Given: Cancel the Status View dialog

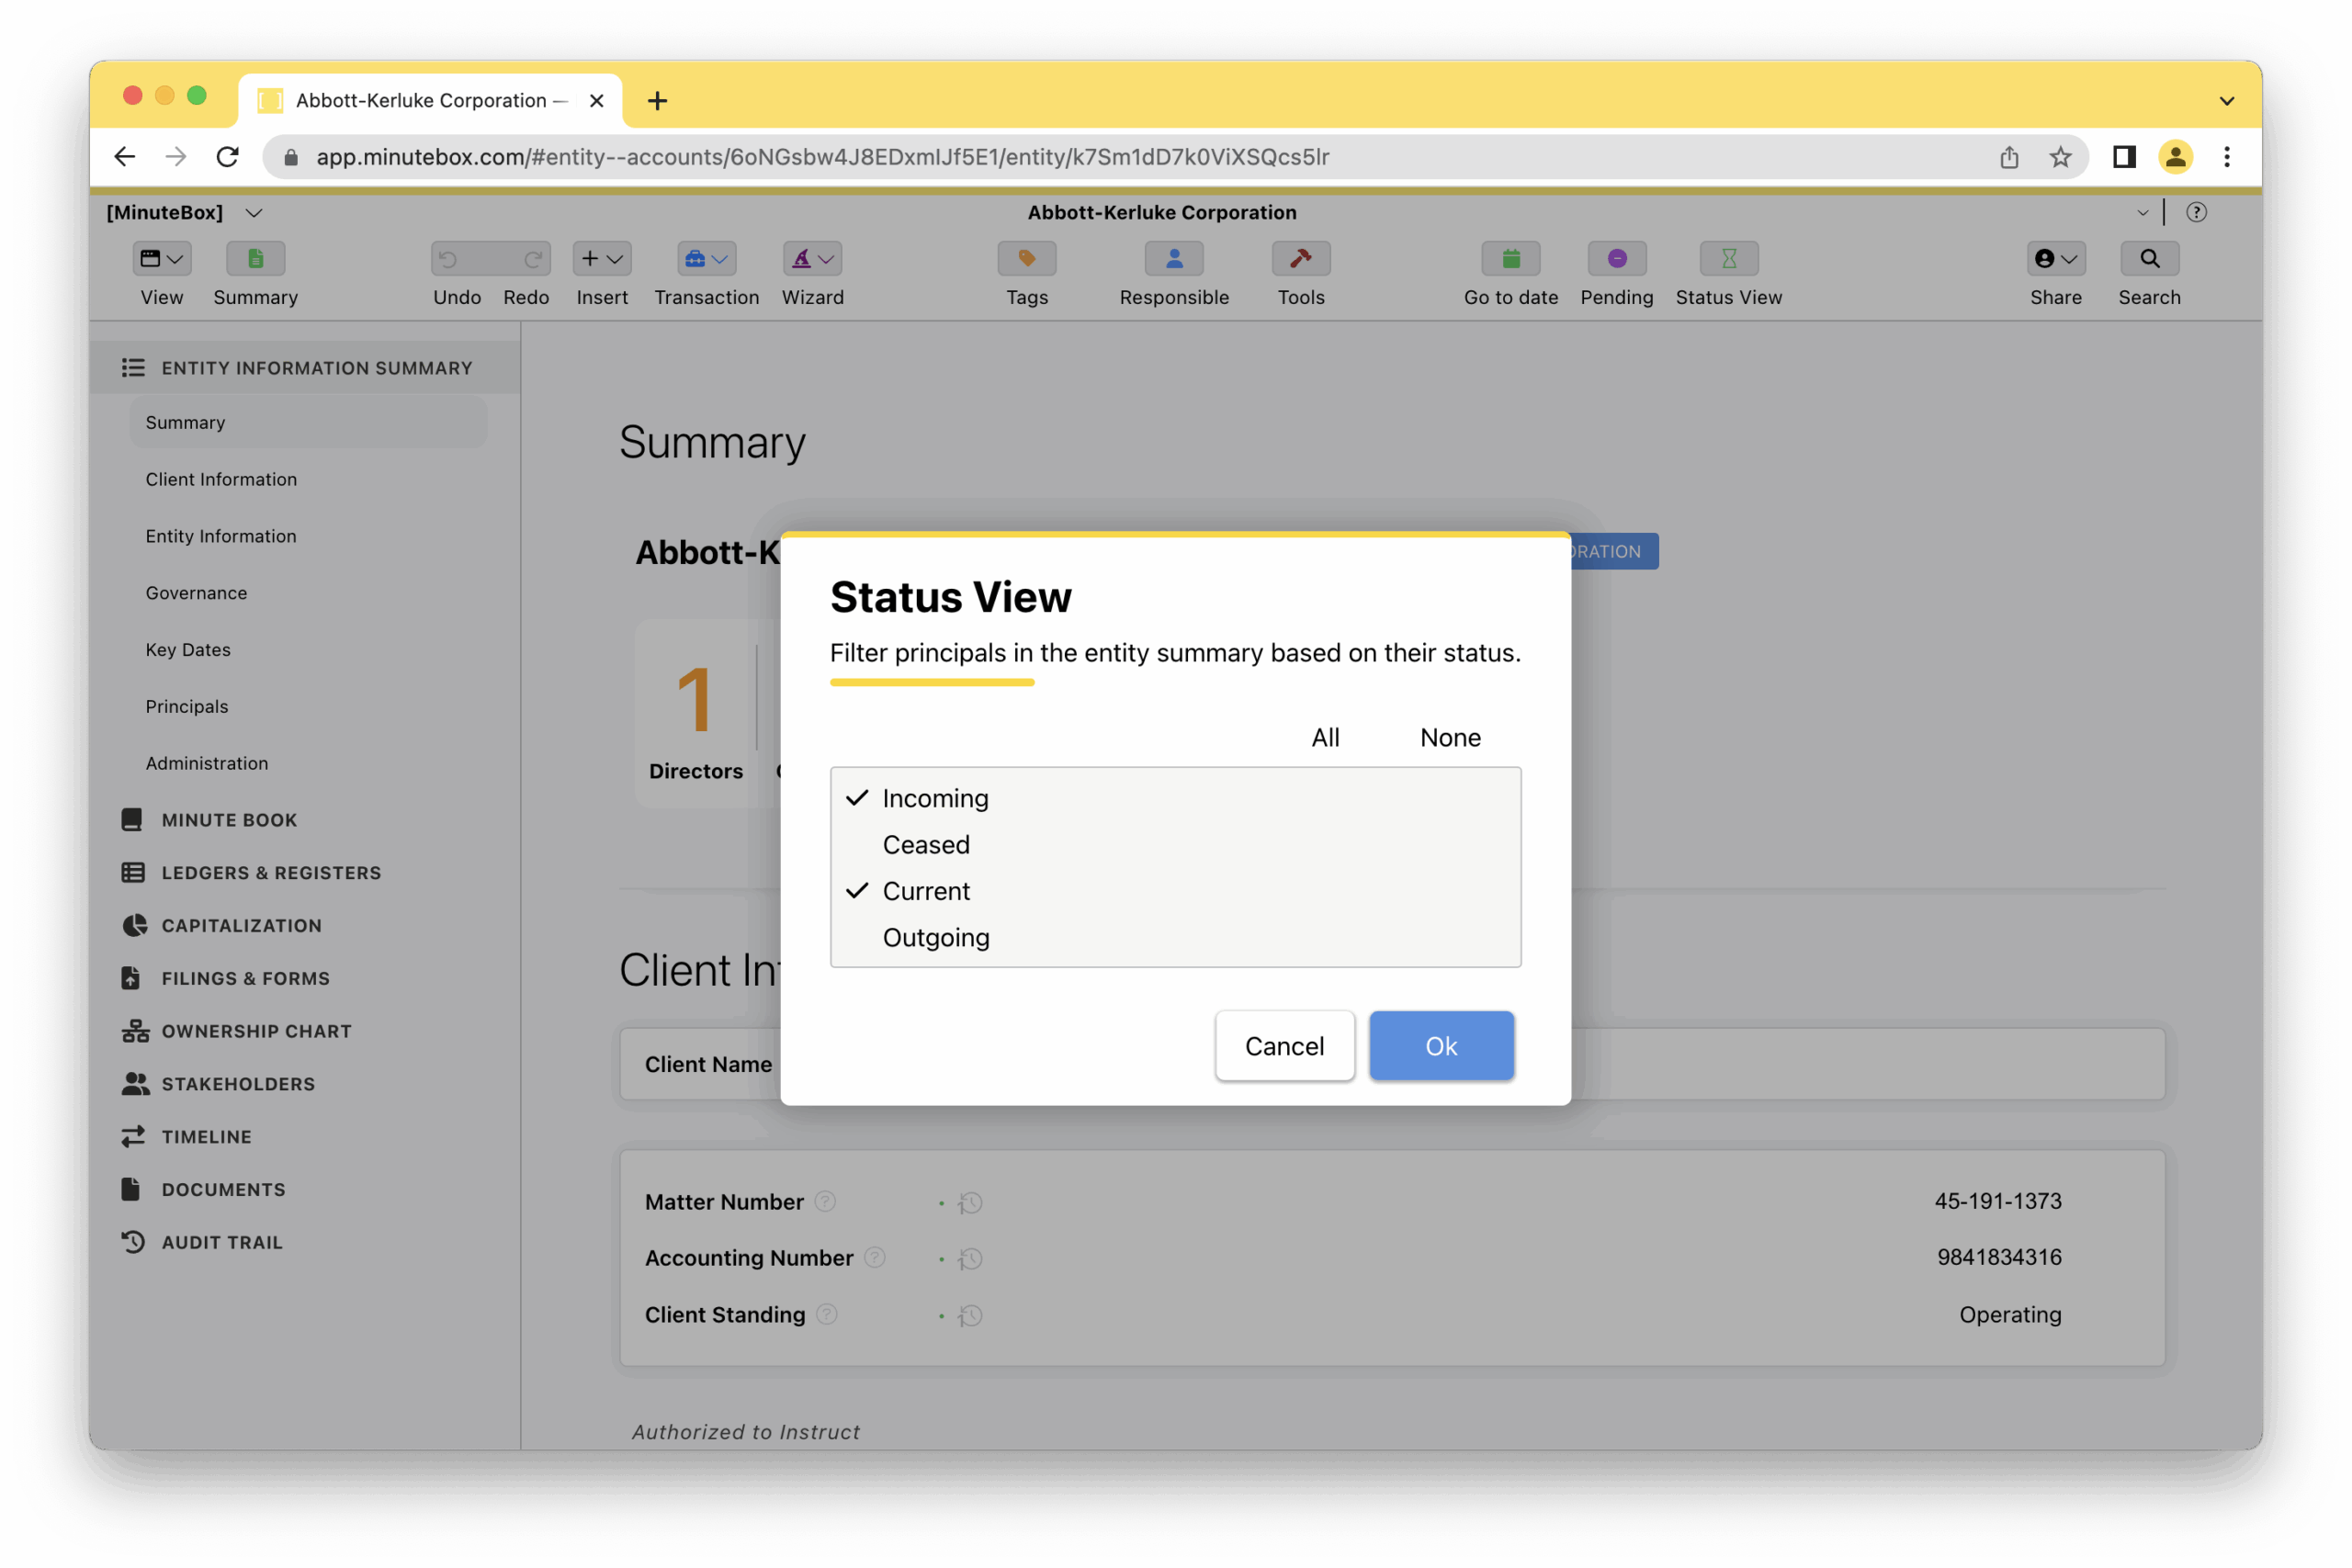Looking at the screenshot, I should [1284, 1046].
